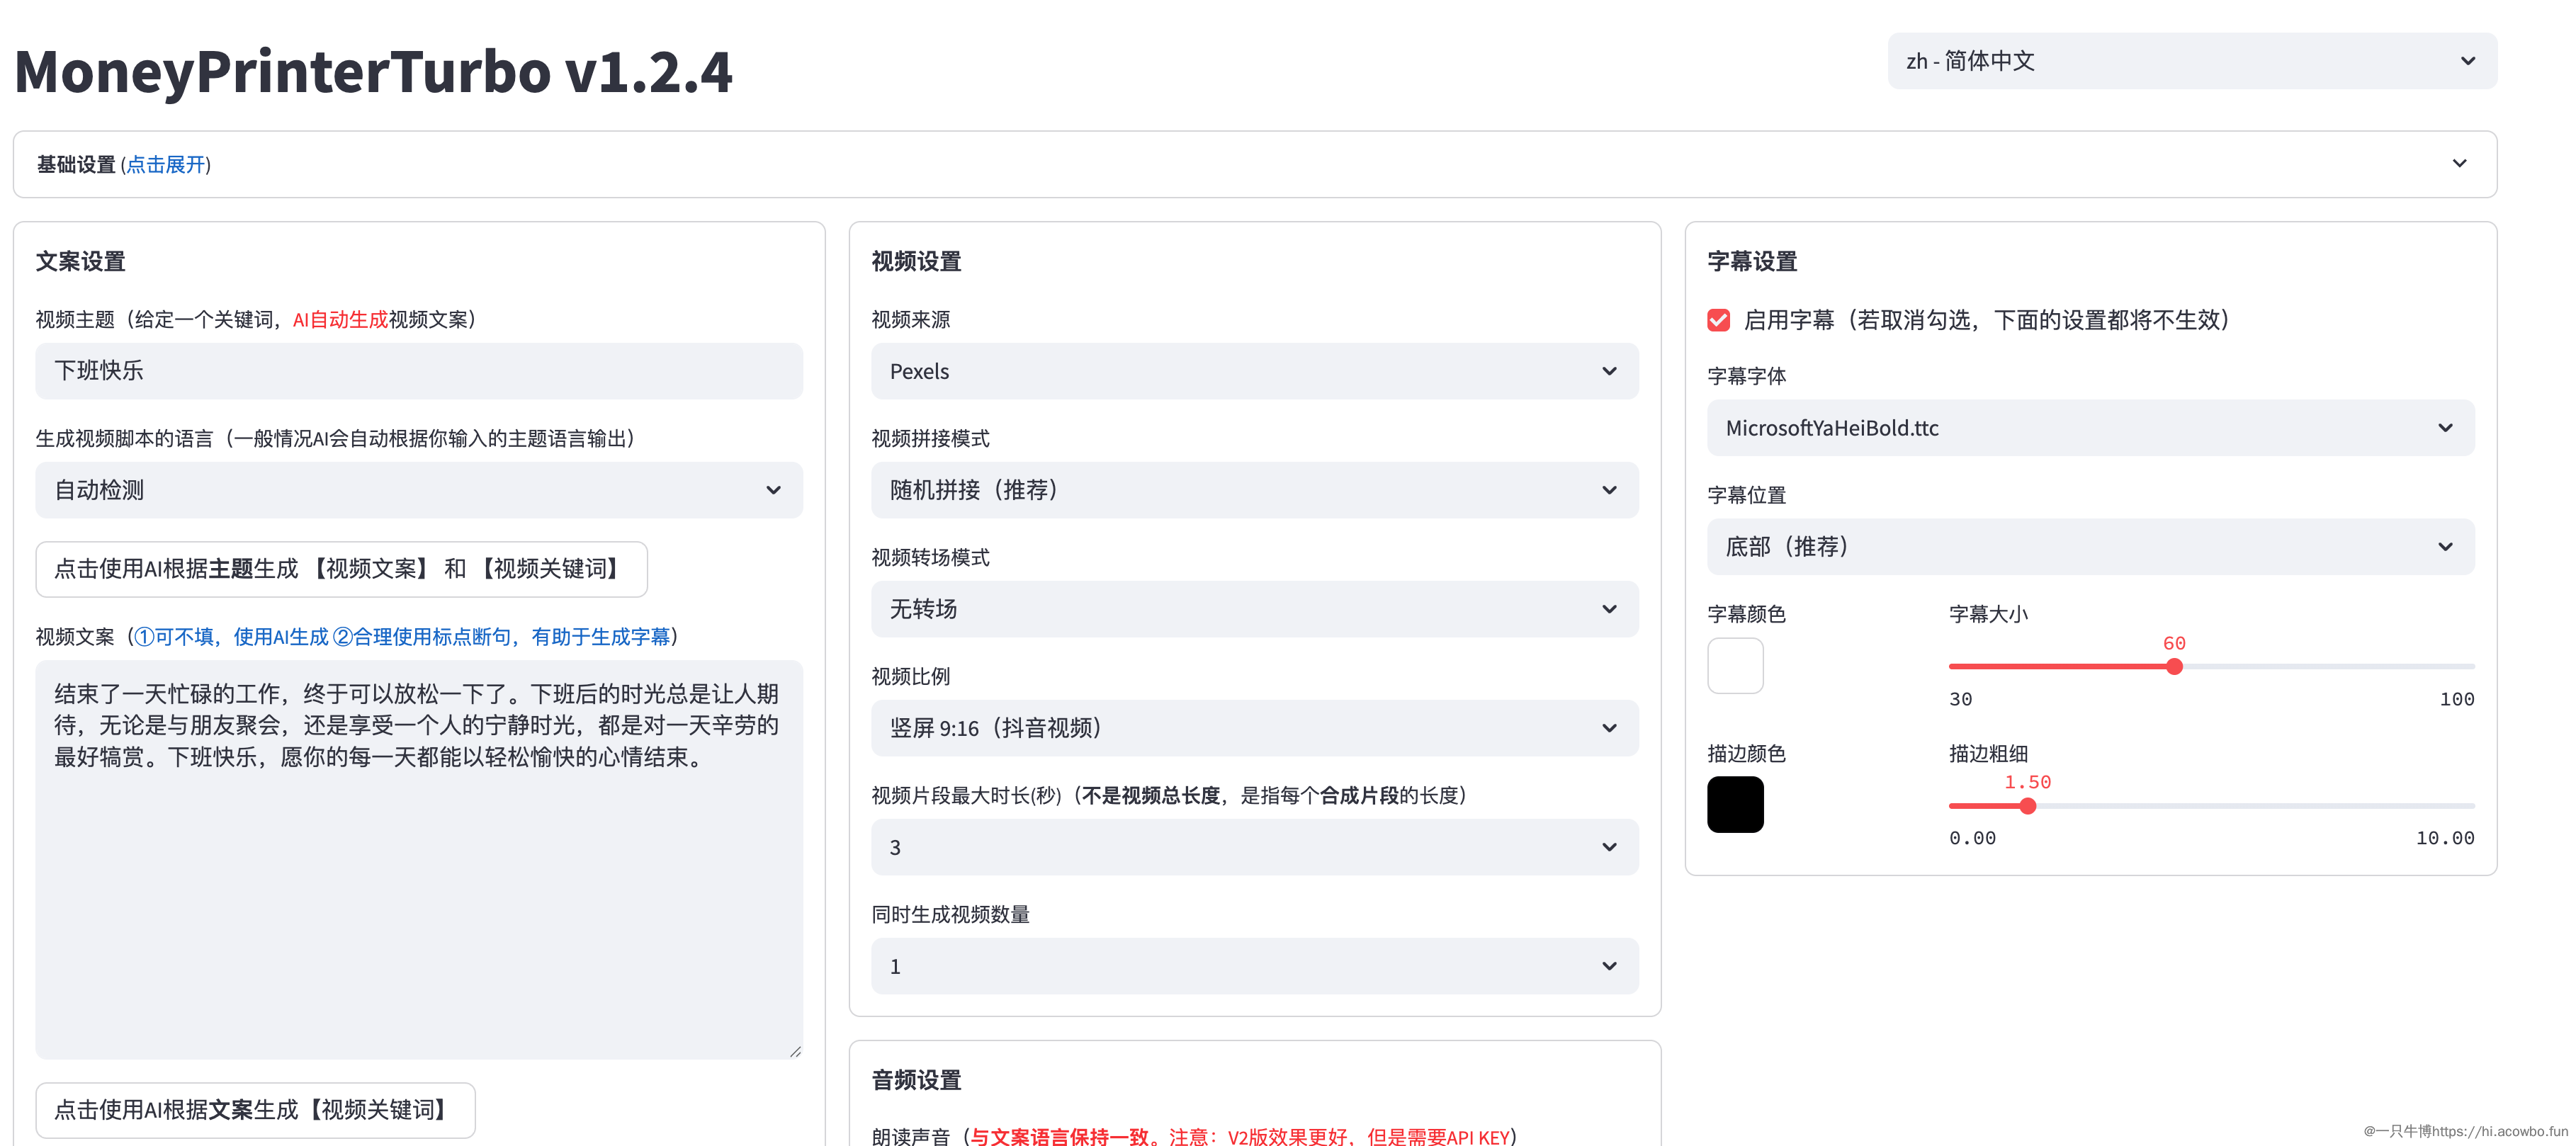Open the 字幕位置 底部 dropdown
Screen dimensions: 2576x1146
pyautogui.click(x=2090, y=547)
